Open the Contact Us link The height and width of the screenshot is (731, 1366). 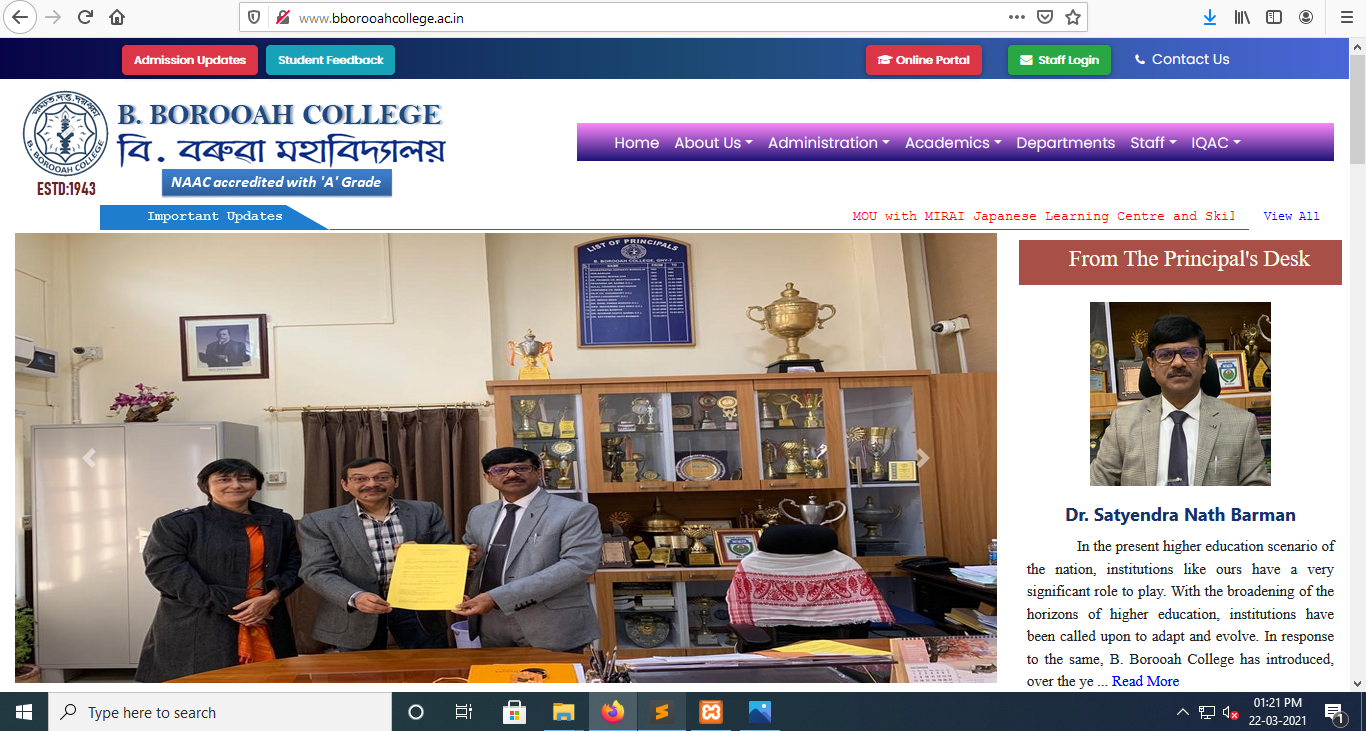[1182, 59]
